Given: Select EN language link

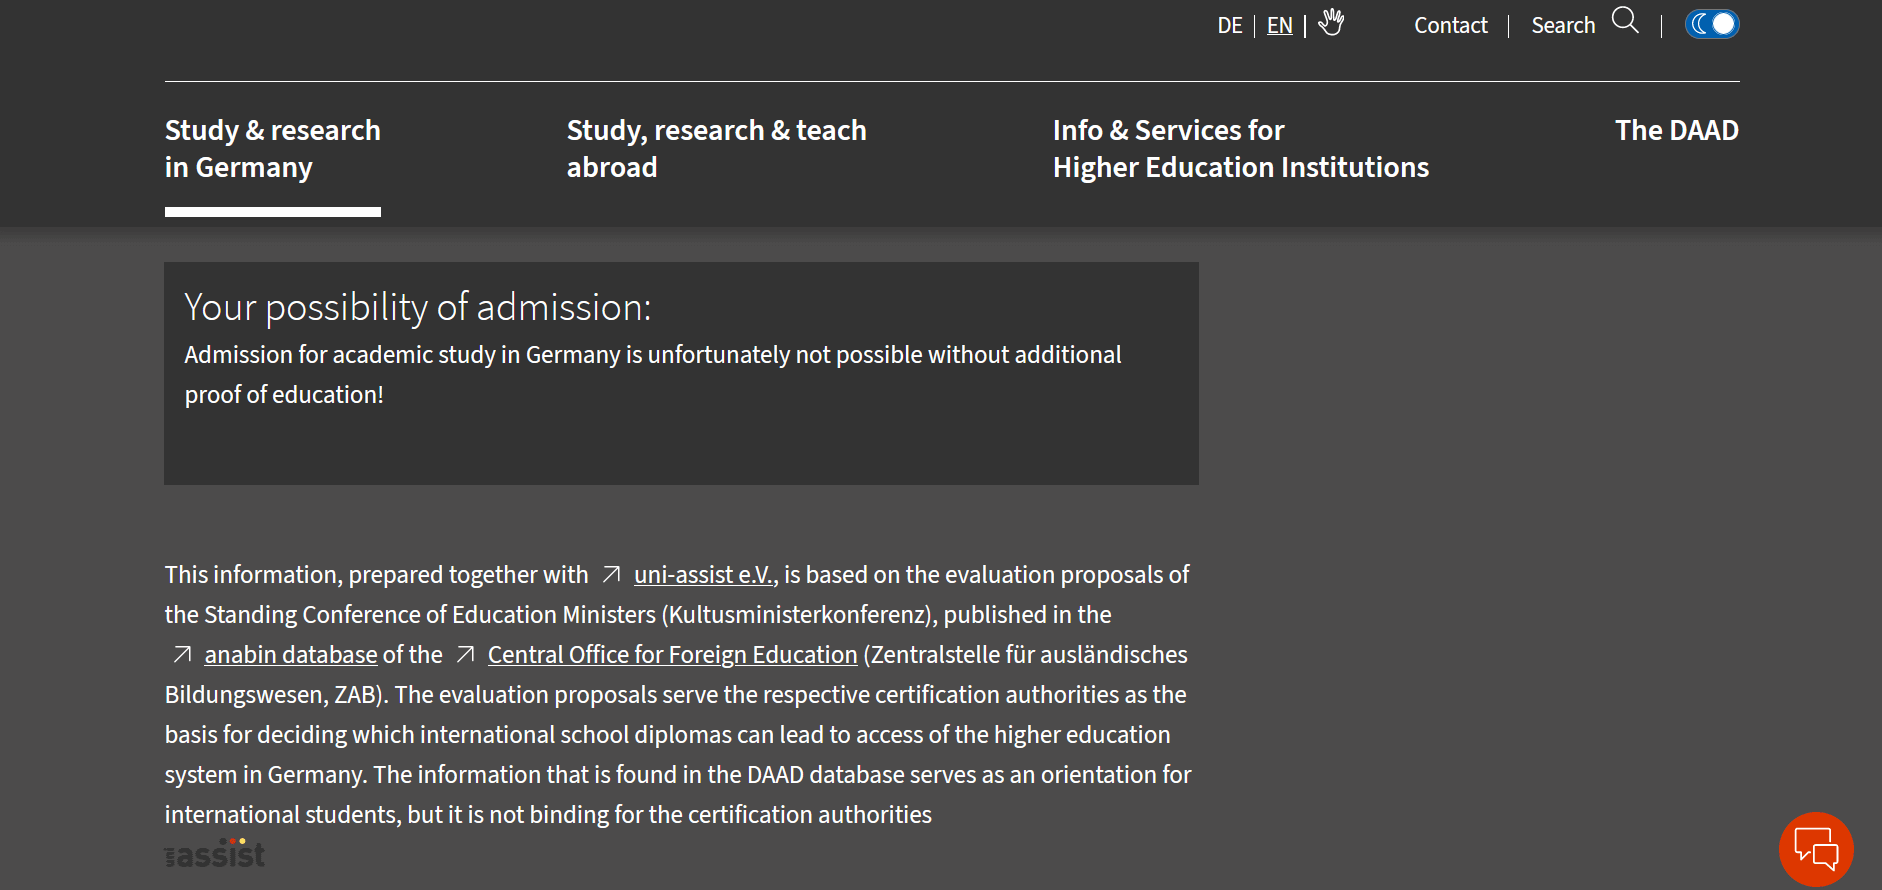Looking at the screenshot, I should [x=1280, y=26].
